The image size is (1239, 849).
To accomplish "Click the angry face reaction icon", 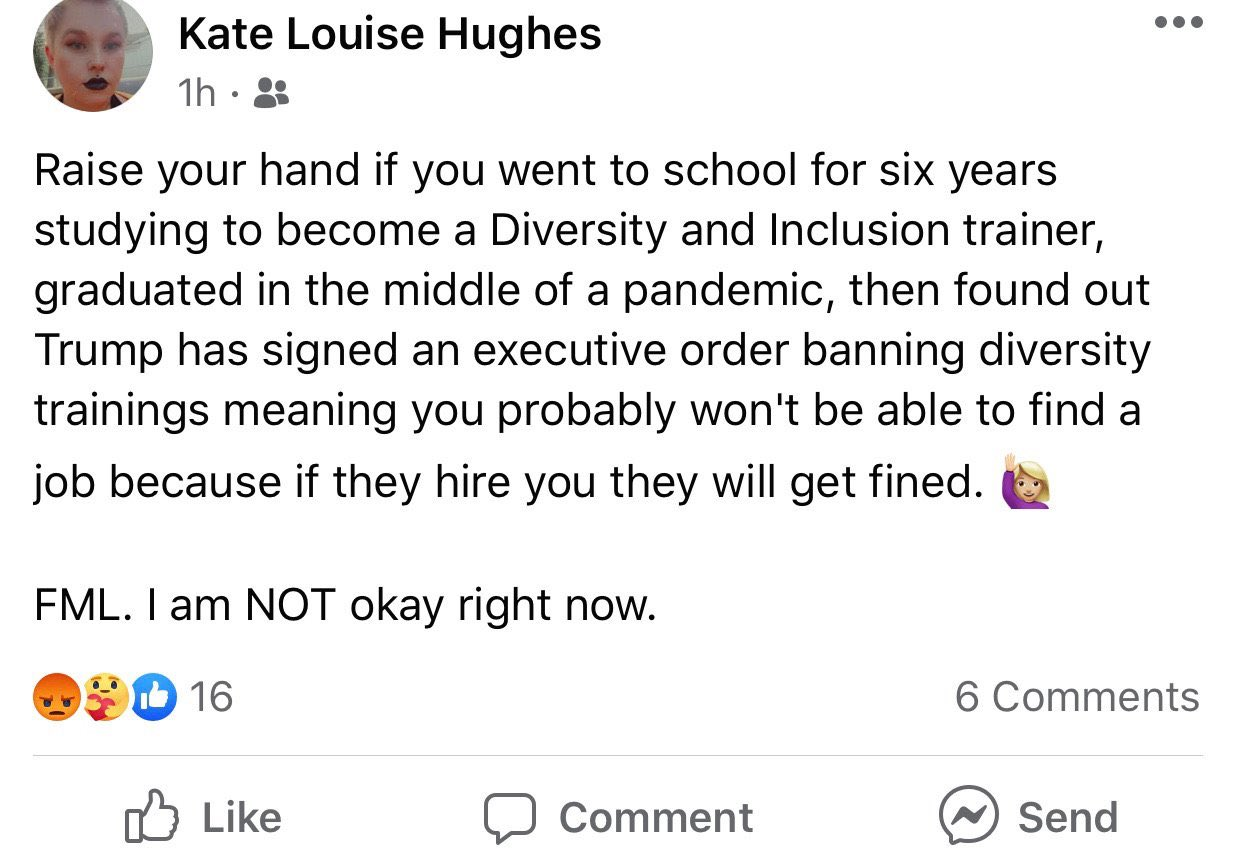I will click(55, 698).
